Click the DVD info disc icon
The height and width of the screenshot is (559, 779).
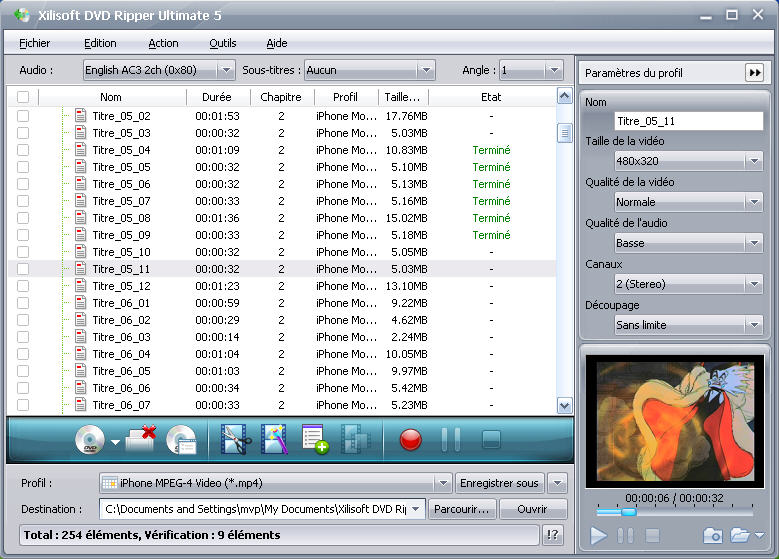182,440
